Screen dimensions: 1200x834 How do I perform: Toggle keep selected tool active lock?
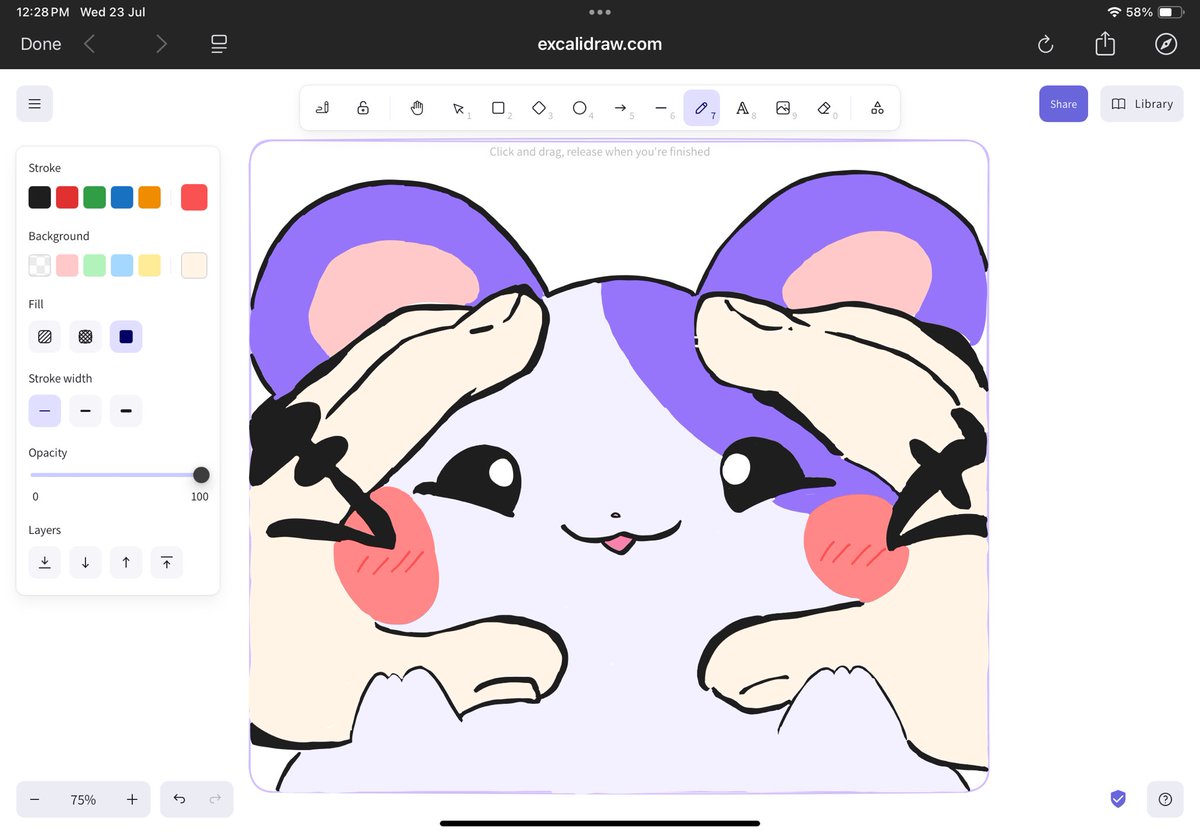(x=363, y=108)
